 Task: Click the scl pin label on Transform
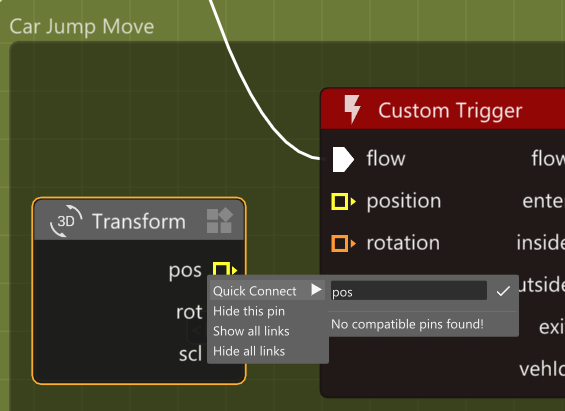point(191,354)
